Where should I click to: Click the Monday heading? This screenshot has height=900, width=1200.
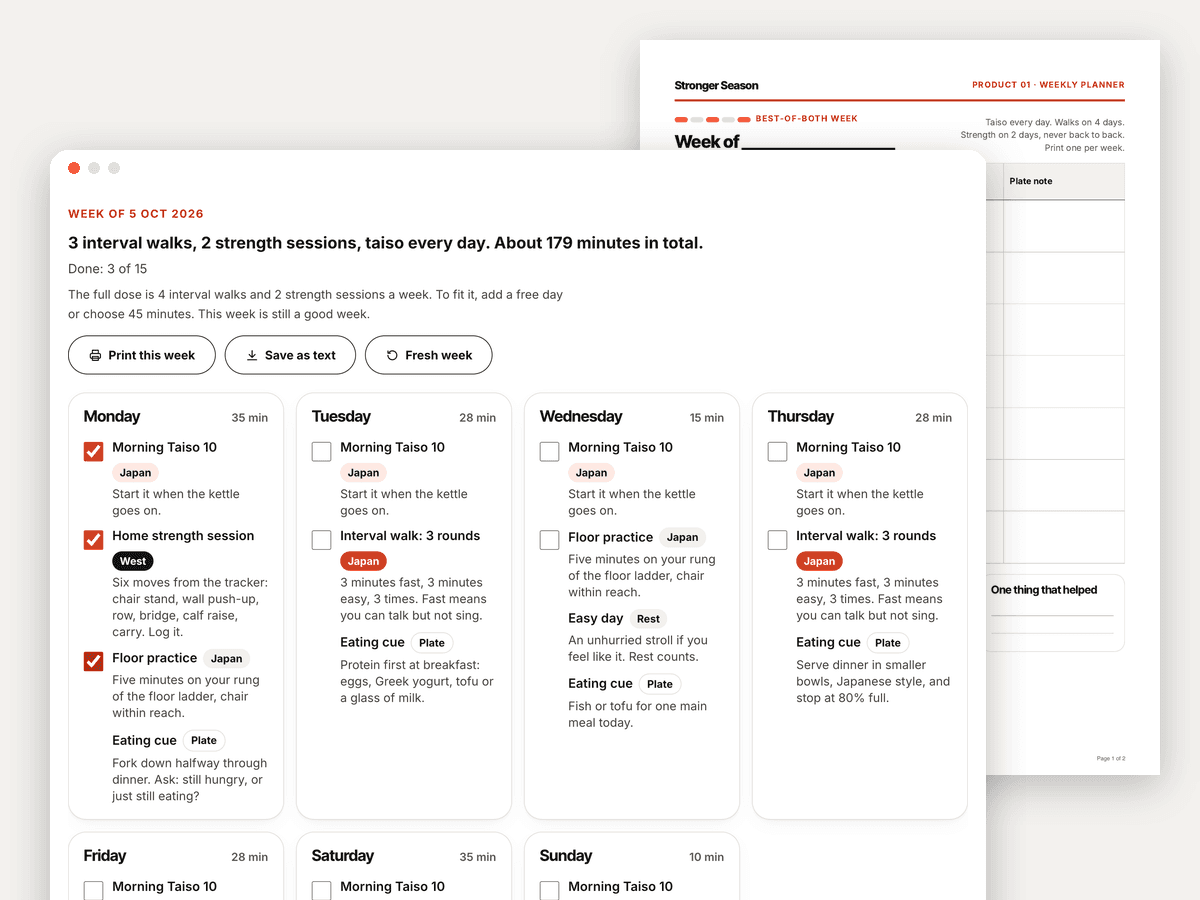coord(112,417)
